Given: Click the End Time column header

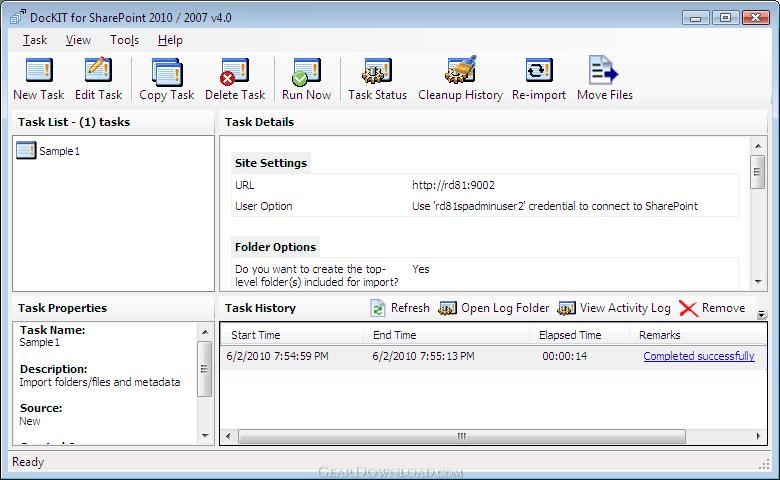Looking at the screenshot, I should [446, 335].
